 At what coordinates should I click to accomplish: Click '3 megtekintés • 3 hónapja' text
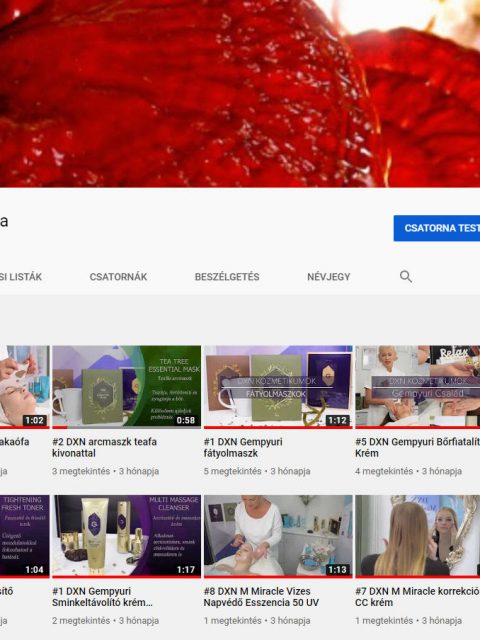click(105, 471)
